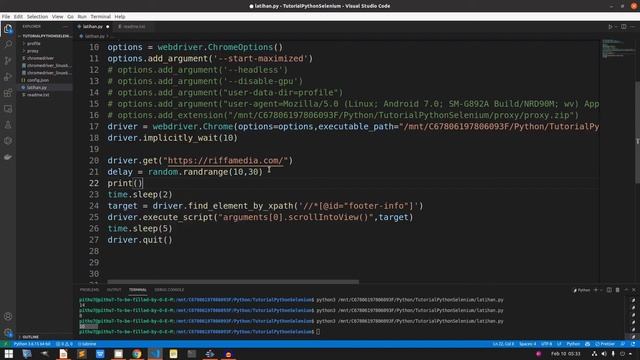Open the Run and Debug view
640x360 pixels.
(8, 77)
